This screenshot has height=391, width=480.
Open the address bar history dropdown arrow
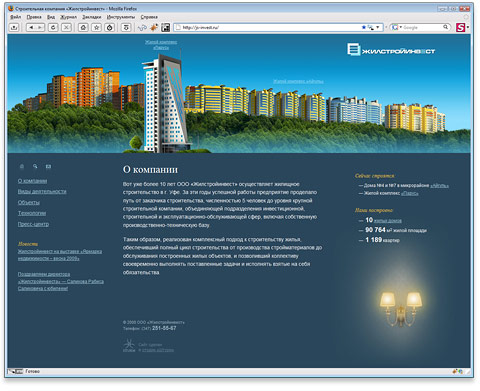tap(378, 27)
